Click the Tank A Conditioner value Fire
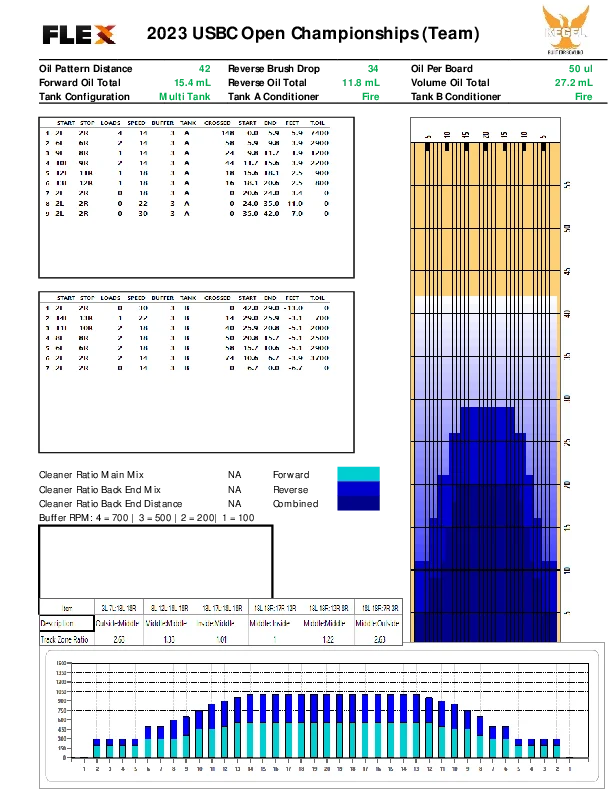 (x=371, y=96)
